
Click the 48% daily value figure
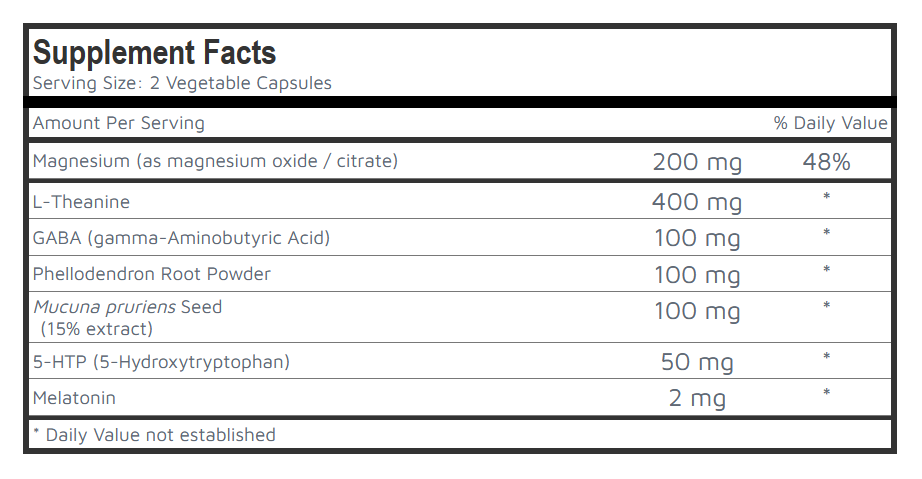[x=826, y=162]
